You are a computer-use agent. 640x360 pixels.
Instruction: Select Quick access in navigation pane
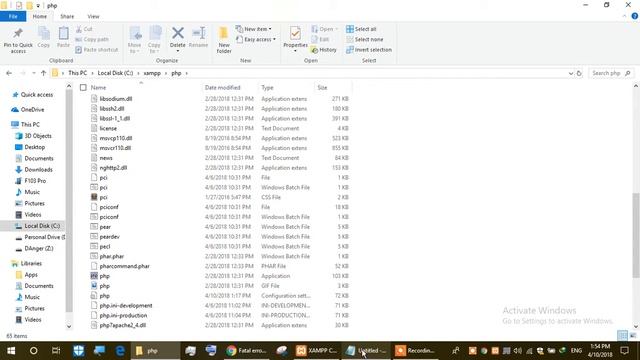(37, 95)
